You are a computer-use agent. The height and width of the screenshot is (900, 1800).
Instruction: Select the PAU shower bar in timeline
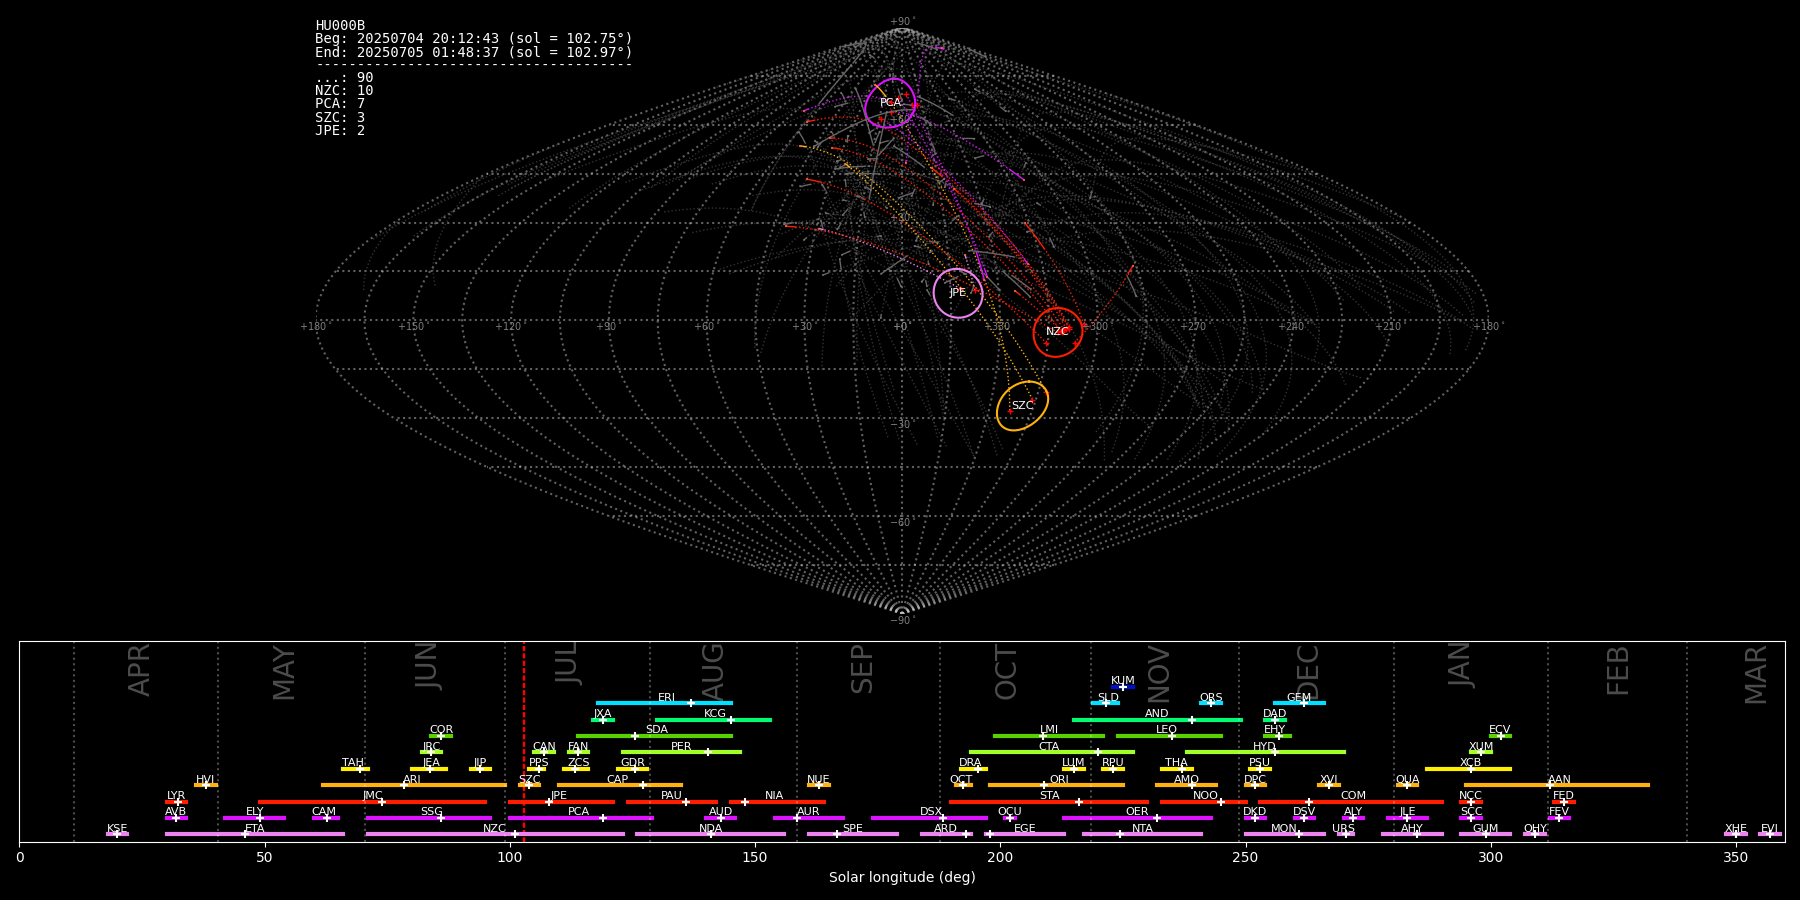point(672,802)
